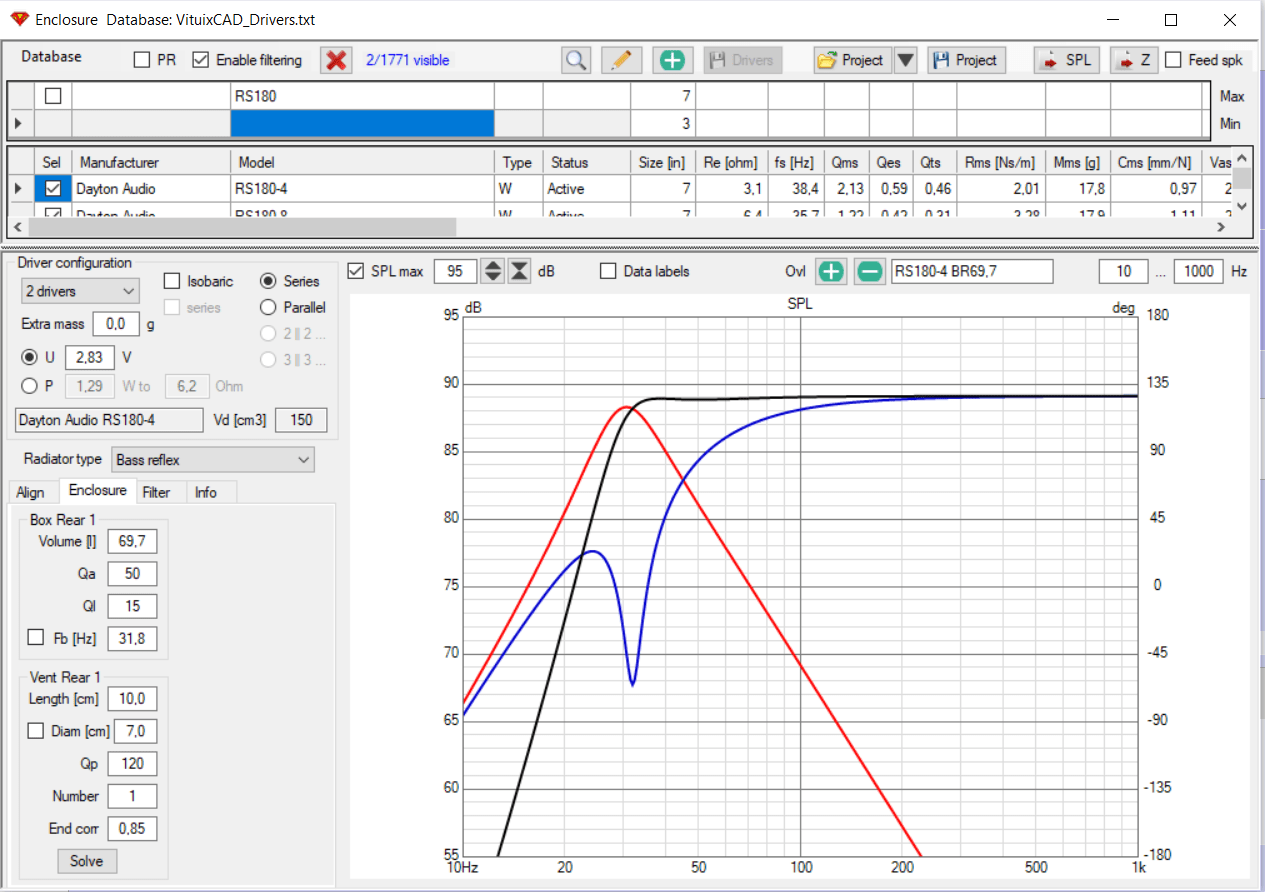Enable the Isobaric checkbox
The width and height of the screenshot is (1265, 892).
tap(171, 281)
